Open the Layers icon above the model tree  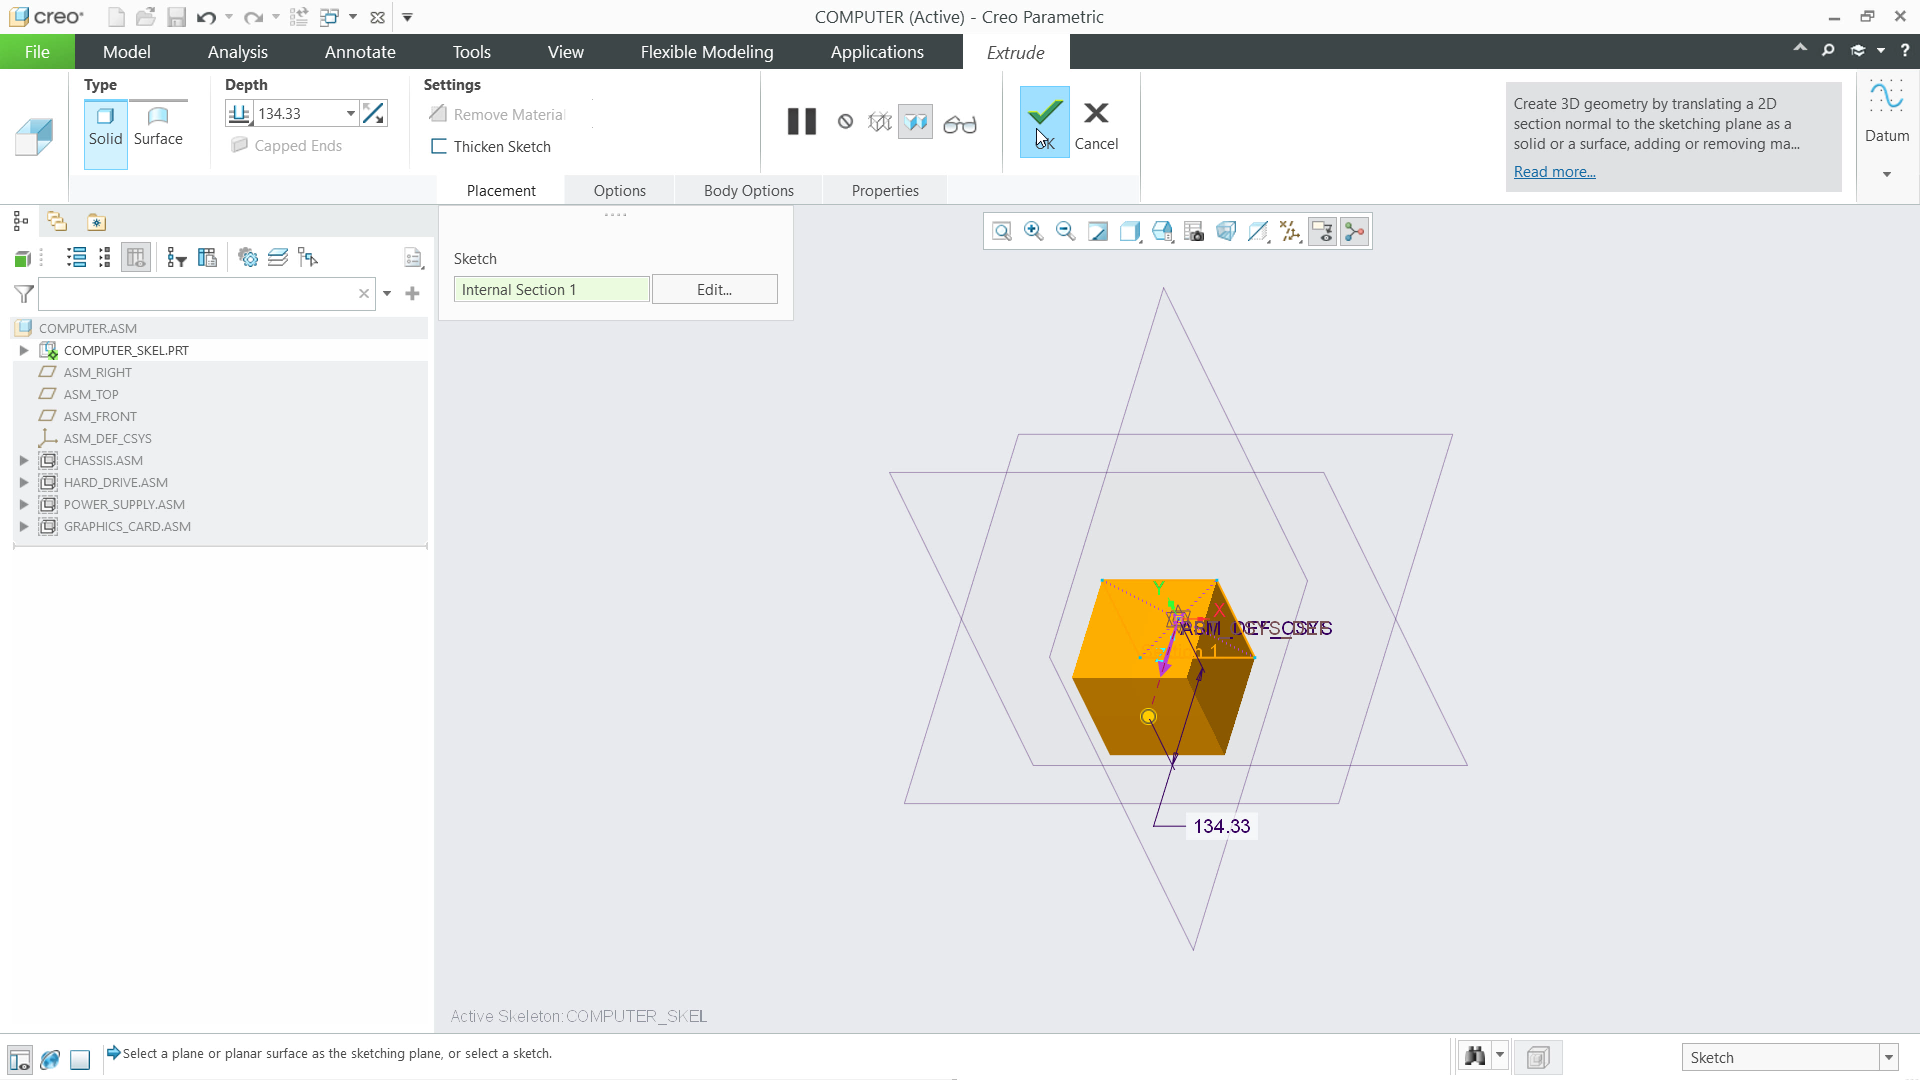click(x=277, y=257)
